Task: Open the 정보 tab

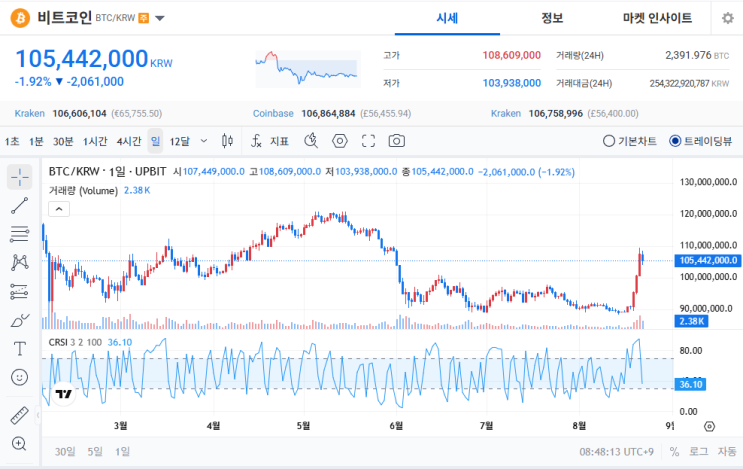Action: point(552,18)
